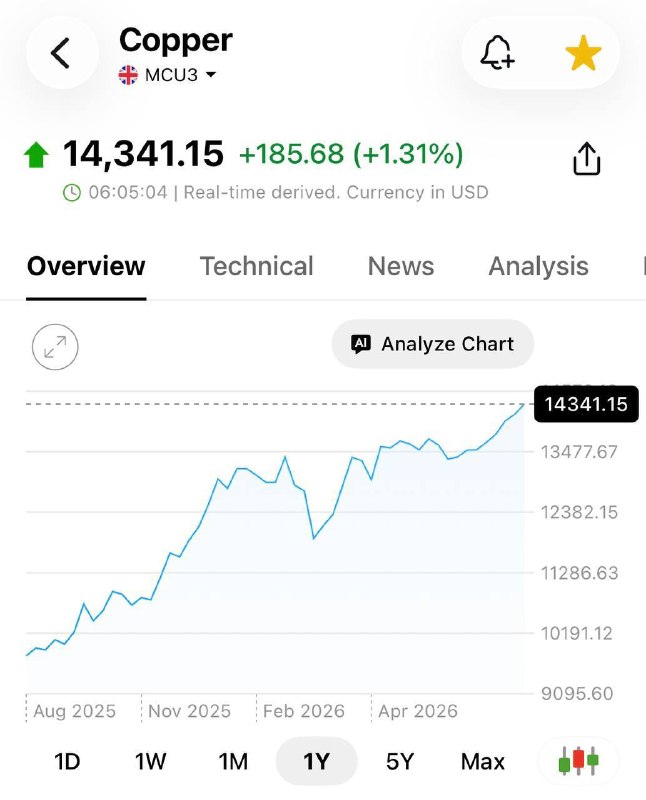The image size is (646, 800).
Task: Select the 1W time range
Action: pyautogui.click(x=151, y=761)
